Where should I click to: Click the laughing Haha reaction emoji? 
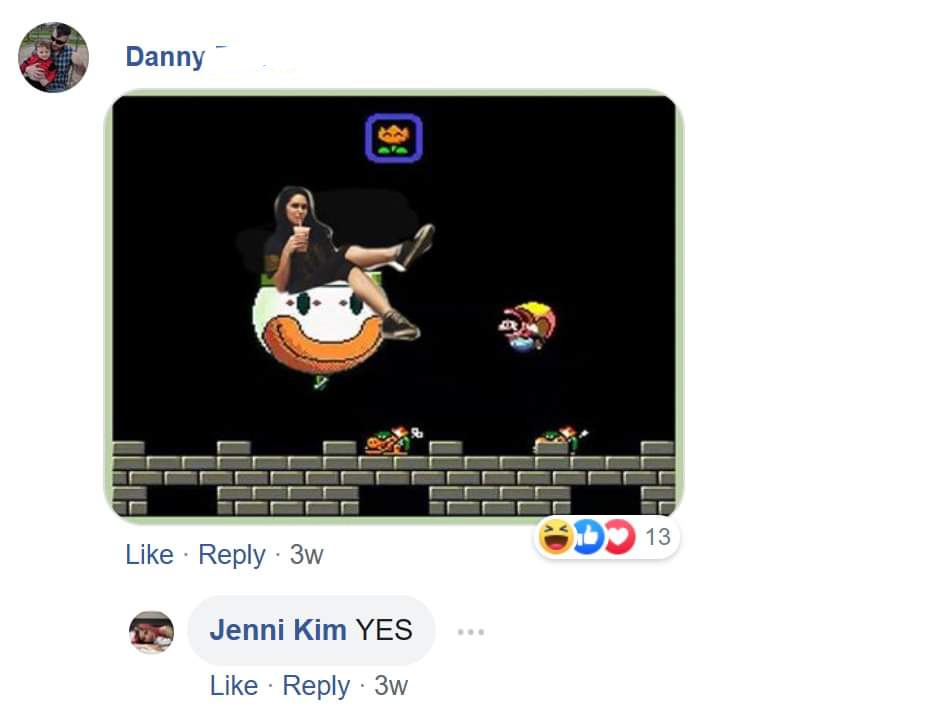point(556,536)
